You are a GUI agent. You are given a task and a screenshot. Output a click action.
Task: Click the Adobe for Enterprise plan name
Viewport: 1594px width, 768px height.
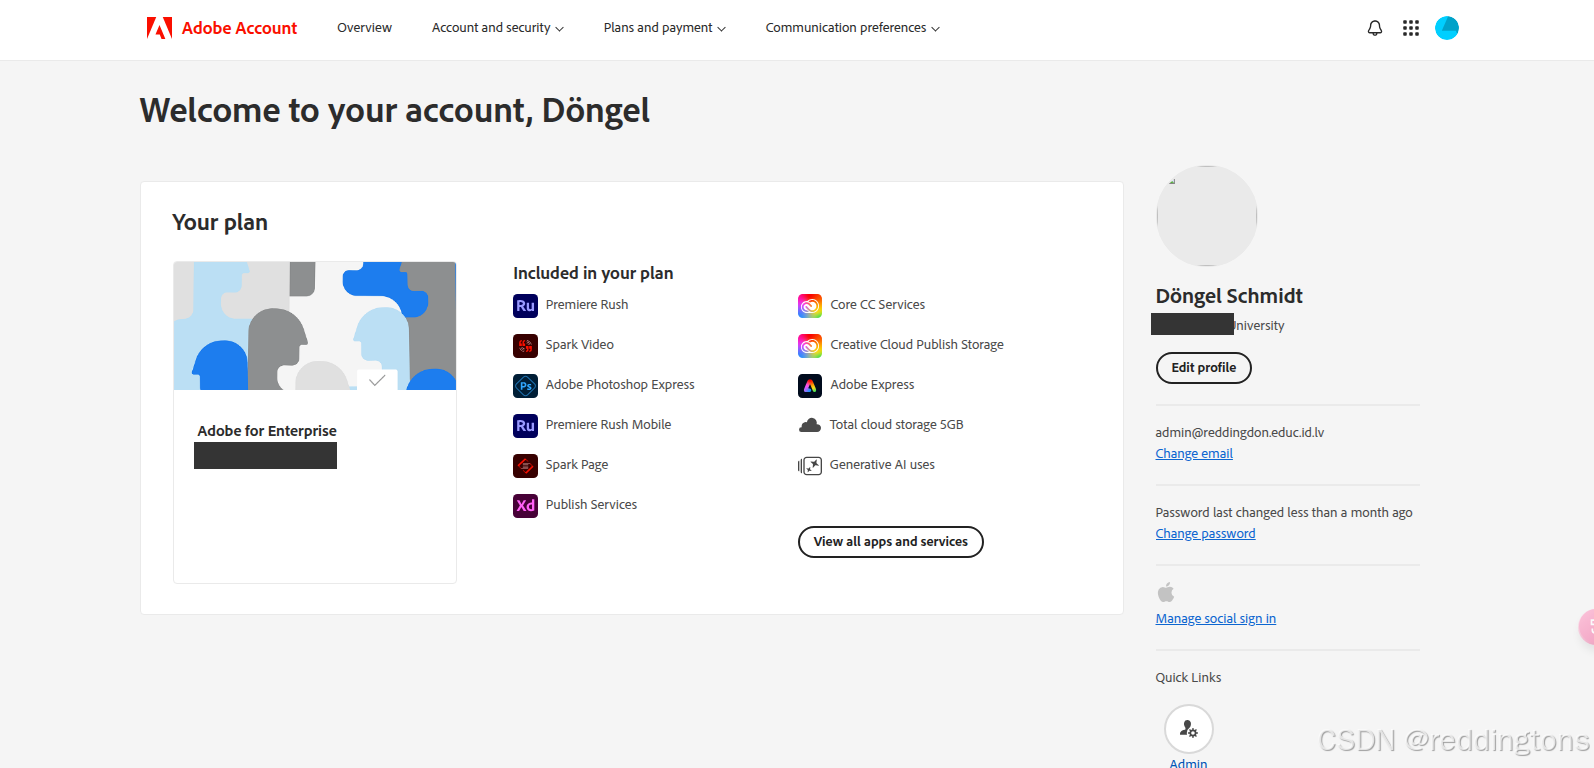click(267, 431)
